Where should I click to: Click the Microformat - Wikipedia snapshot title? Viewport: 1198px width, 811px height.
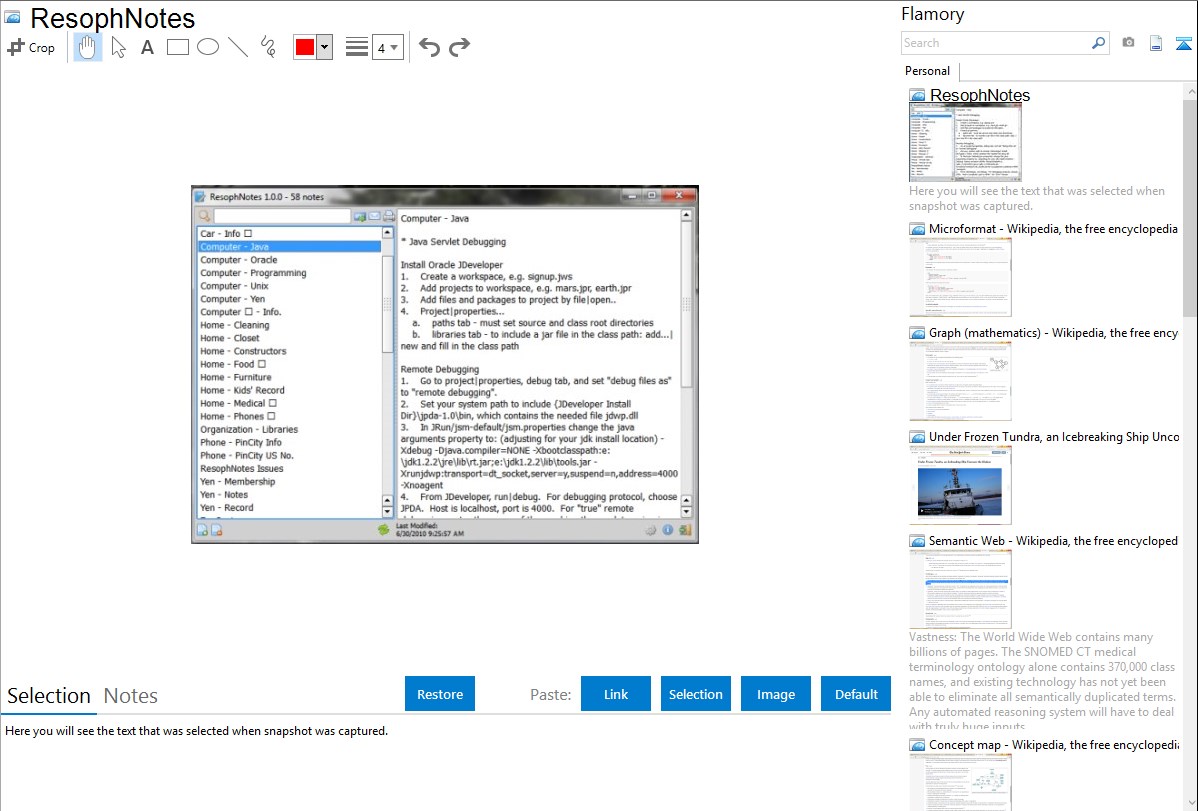coord(1053,229)
